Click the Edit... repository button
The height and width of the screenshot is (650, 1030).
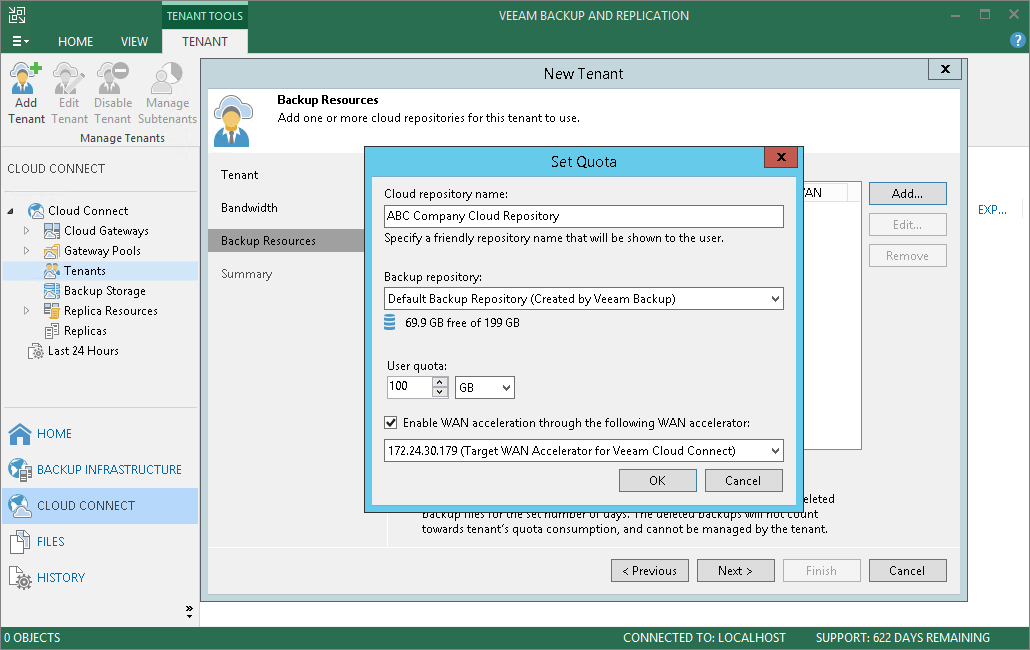pos(907,225)
